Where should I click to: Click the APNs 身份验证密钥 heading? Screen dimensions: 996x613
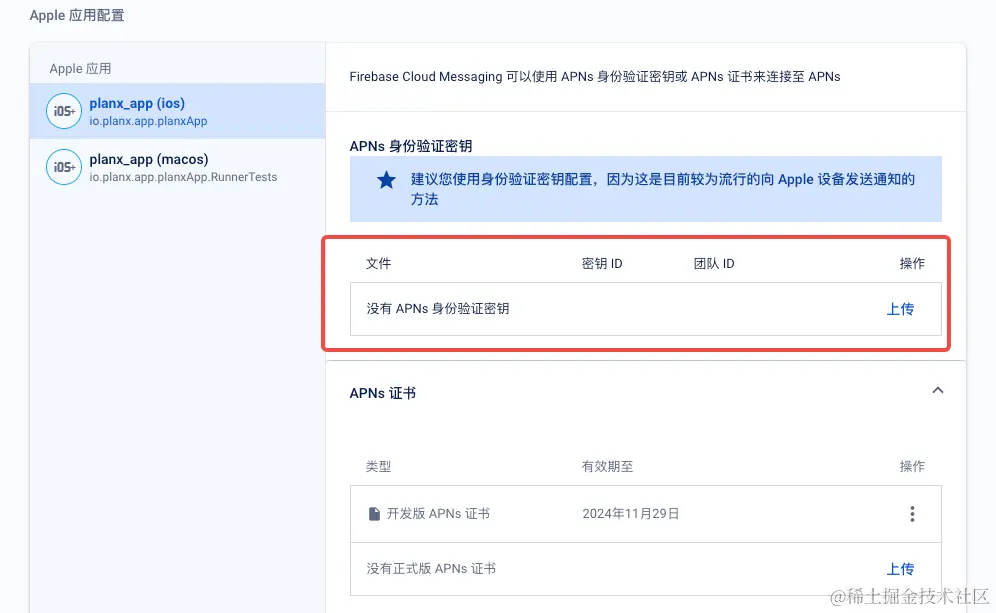coord(410,146)
